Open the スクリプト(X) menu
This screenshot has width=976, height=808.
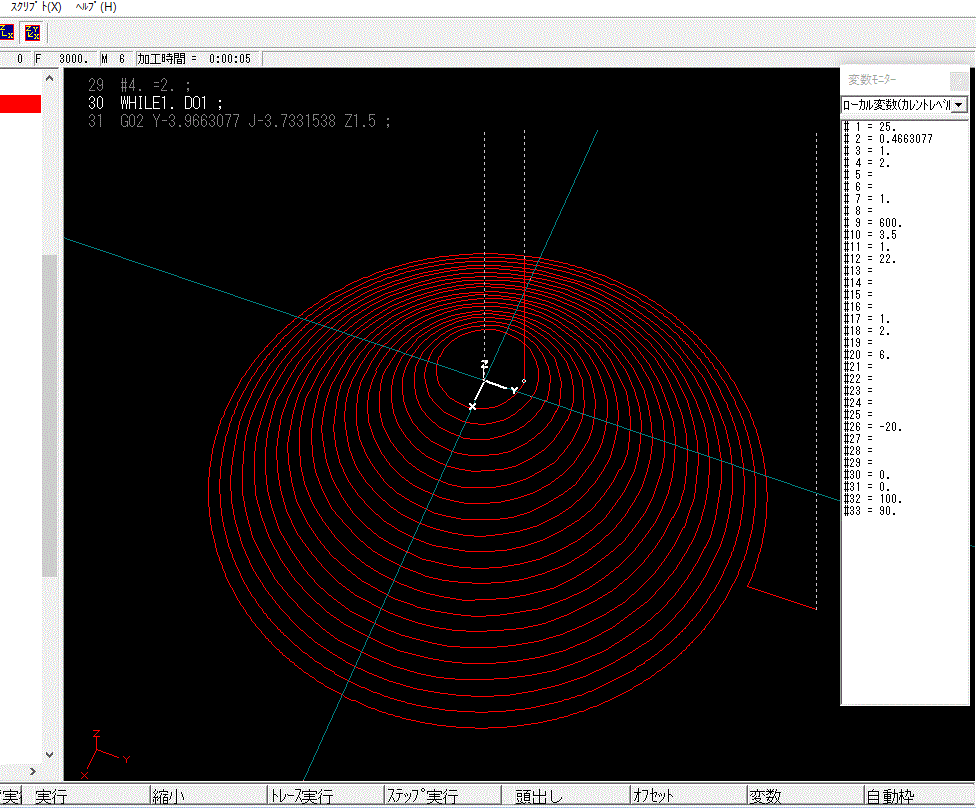[x=35, y=7]
